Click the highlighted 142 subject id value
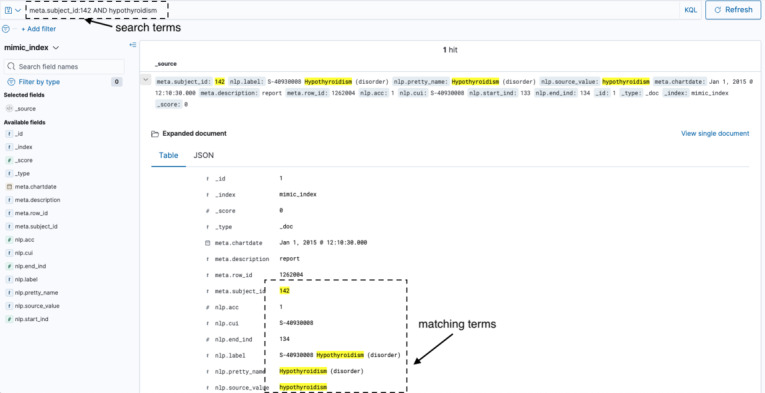Image resolution: width=765 pixels, height=393 pixels. coord(284,291)
